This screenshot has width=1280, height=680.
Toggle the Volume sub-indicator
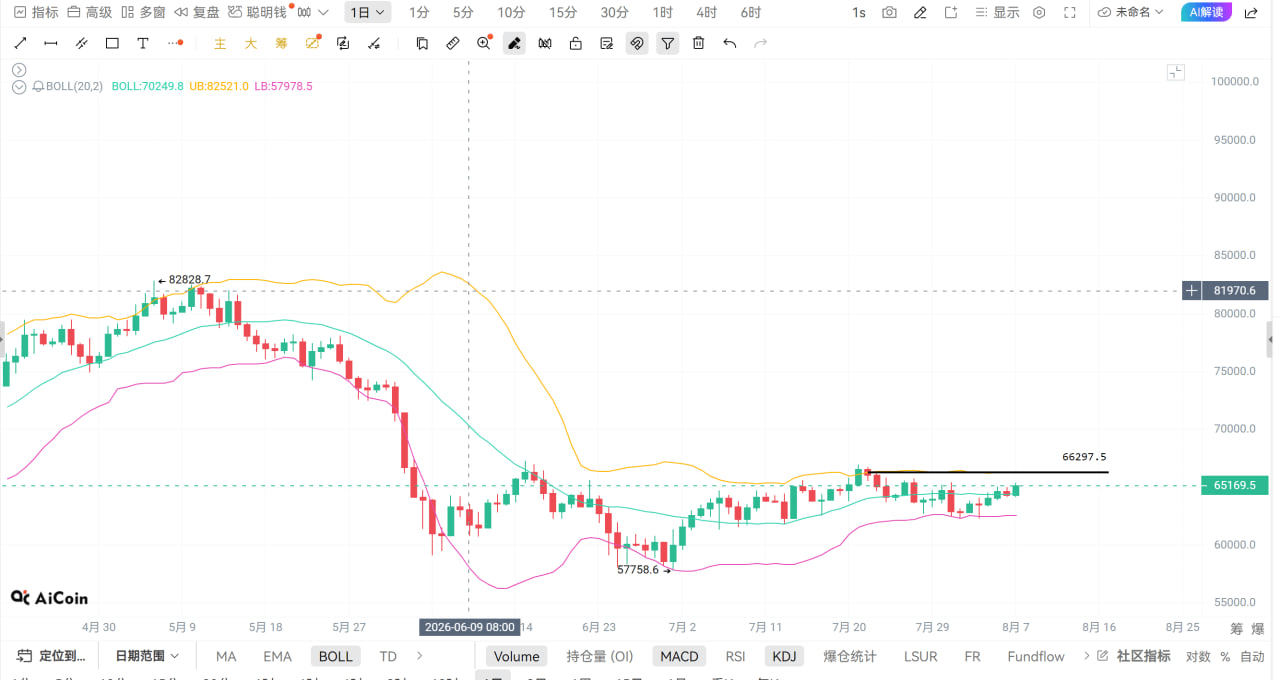[516, 656]
